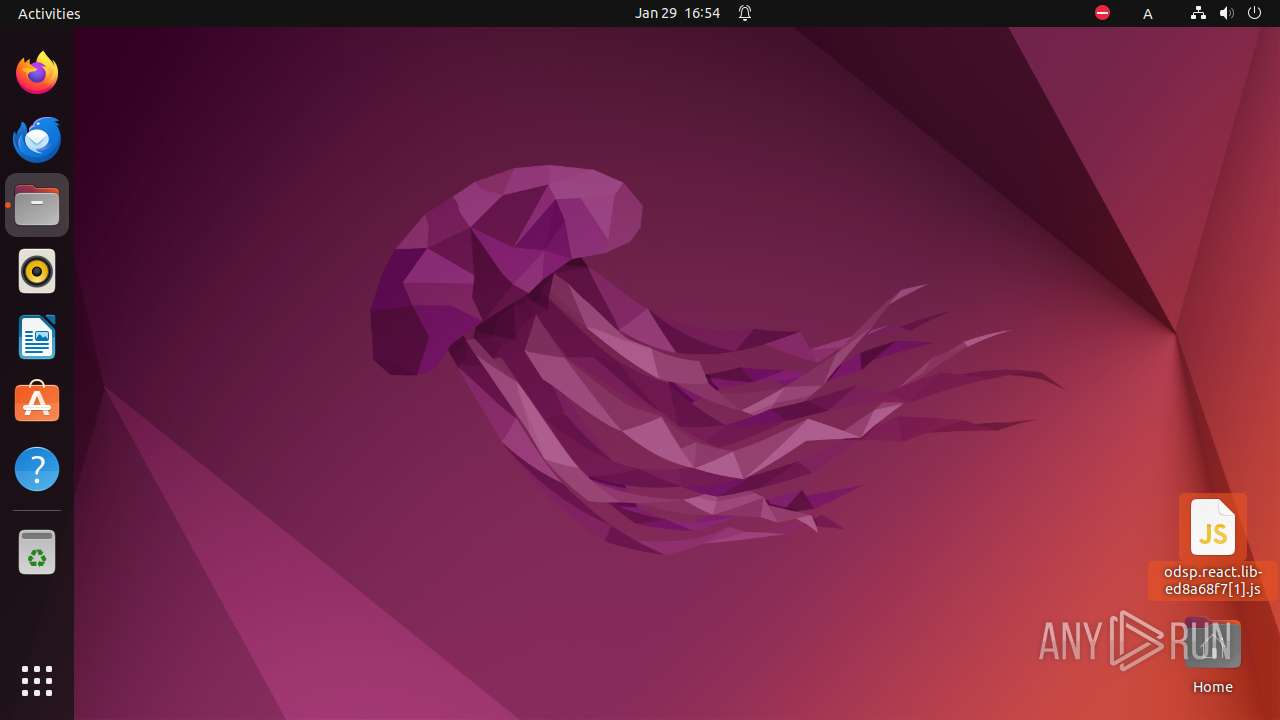Viewport: 1280px width, 720px height.
Task: Launch Rhythmbox music player
Action: (x=37, y=271)
